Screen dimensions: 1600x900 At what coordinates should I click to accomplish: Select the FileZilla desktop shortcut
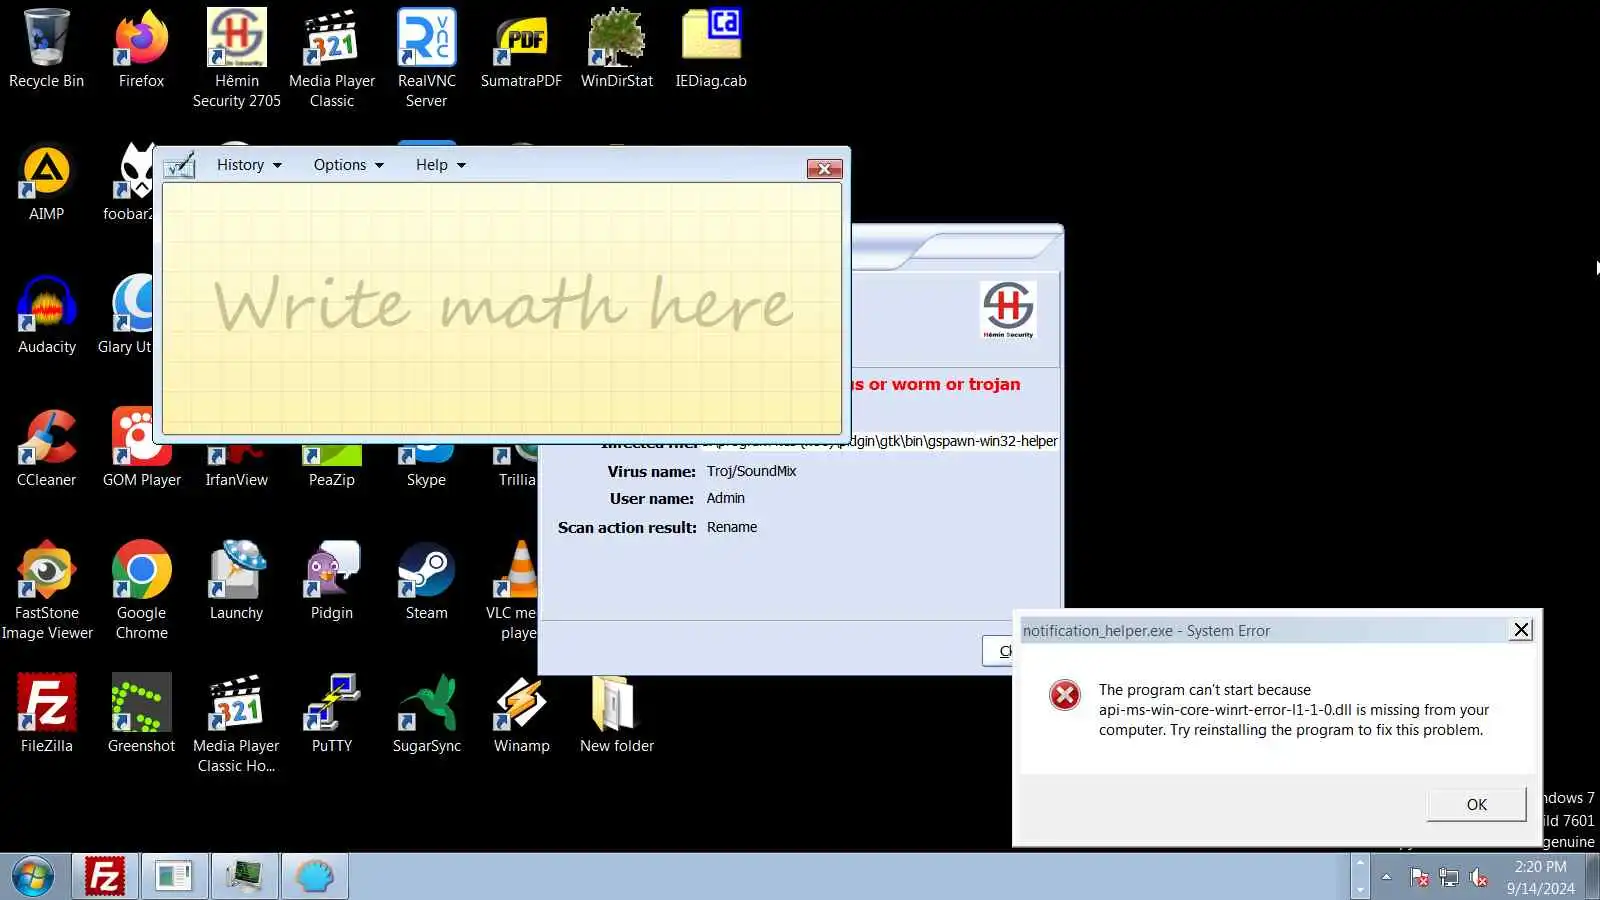(x=46, y=714)
